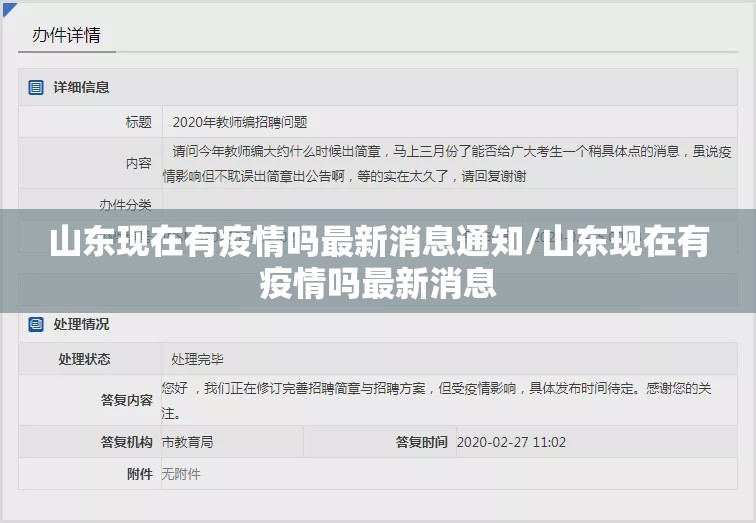
Task: Click the 处理状态 label
Action: [84, 359]
